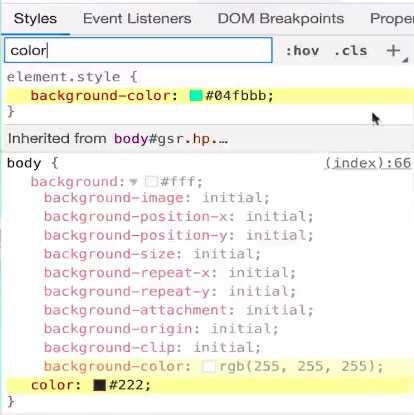414x415 pixels.
Task: Click the background-repeat-y: initial row
Action: pos(170,291)
